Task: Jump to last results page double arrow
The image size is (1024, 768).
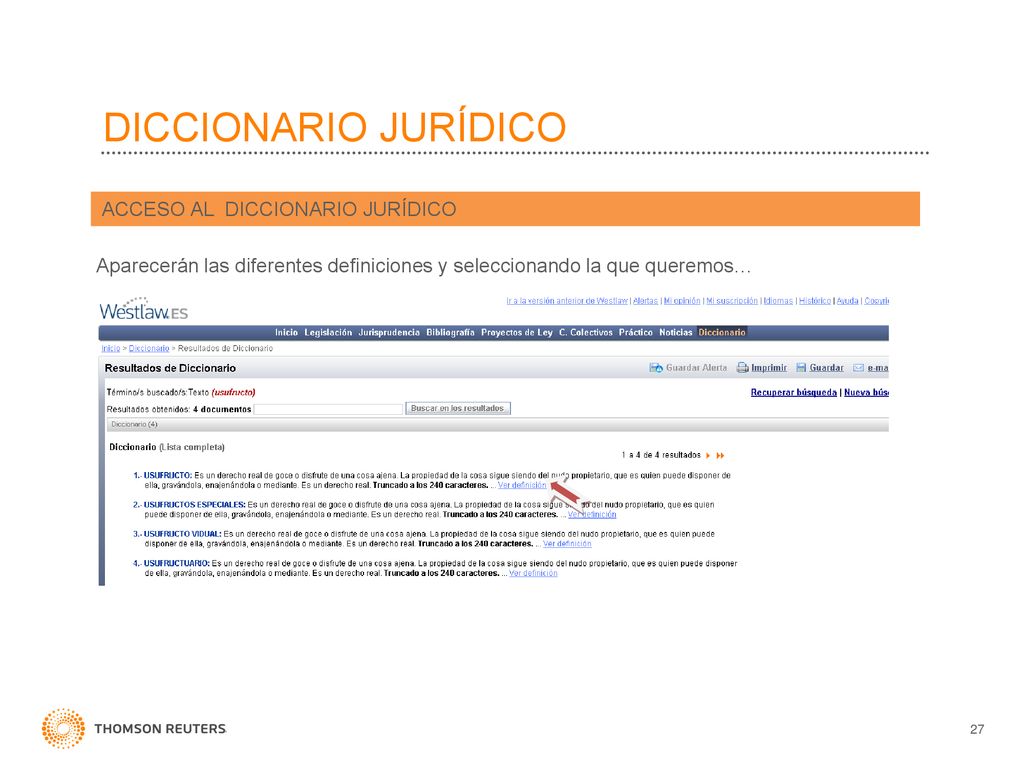Action: (720, 455)
